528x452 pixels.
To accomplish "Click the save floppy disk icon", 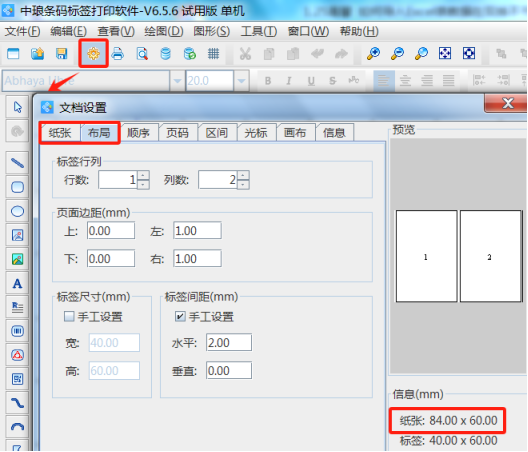I will pyautogui.click(x=61, y=54).
